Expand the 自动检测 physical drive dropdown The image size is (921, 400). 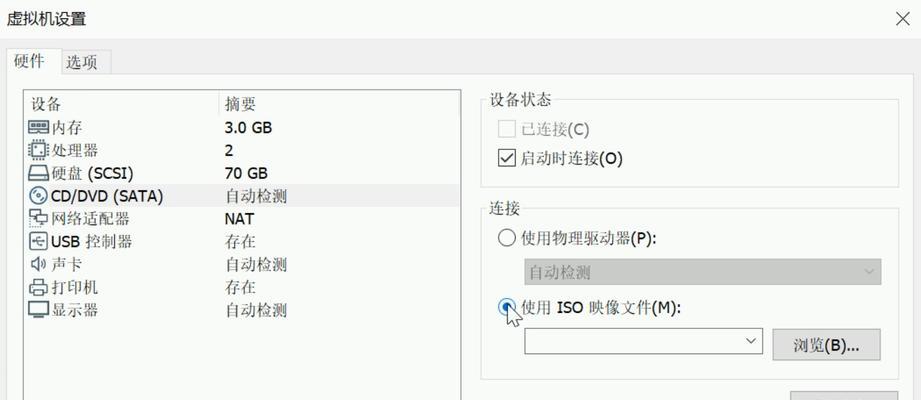[x=702, y=272]
